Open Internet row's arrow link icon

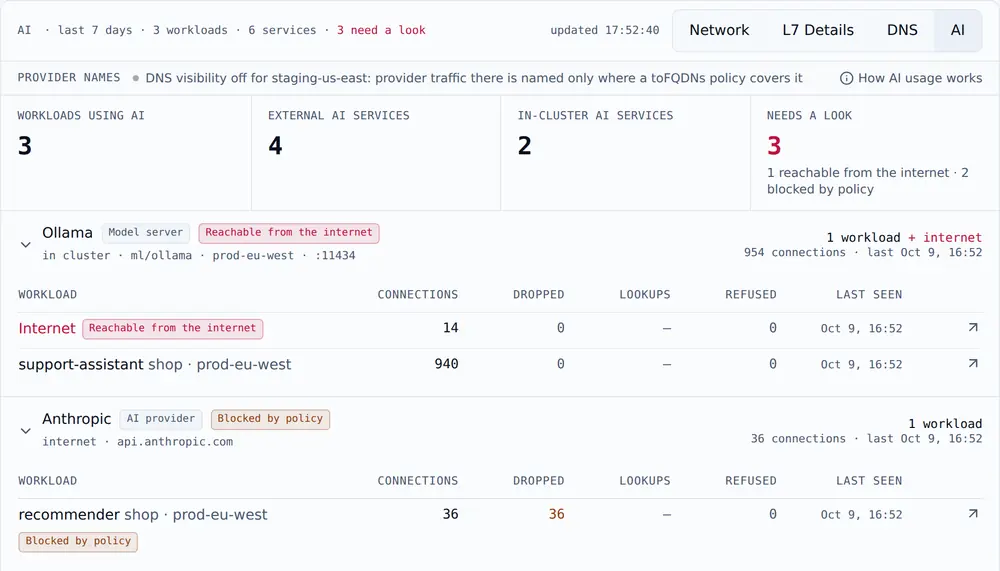[973, 327]
